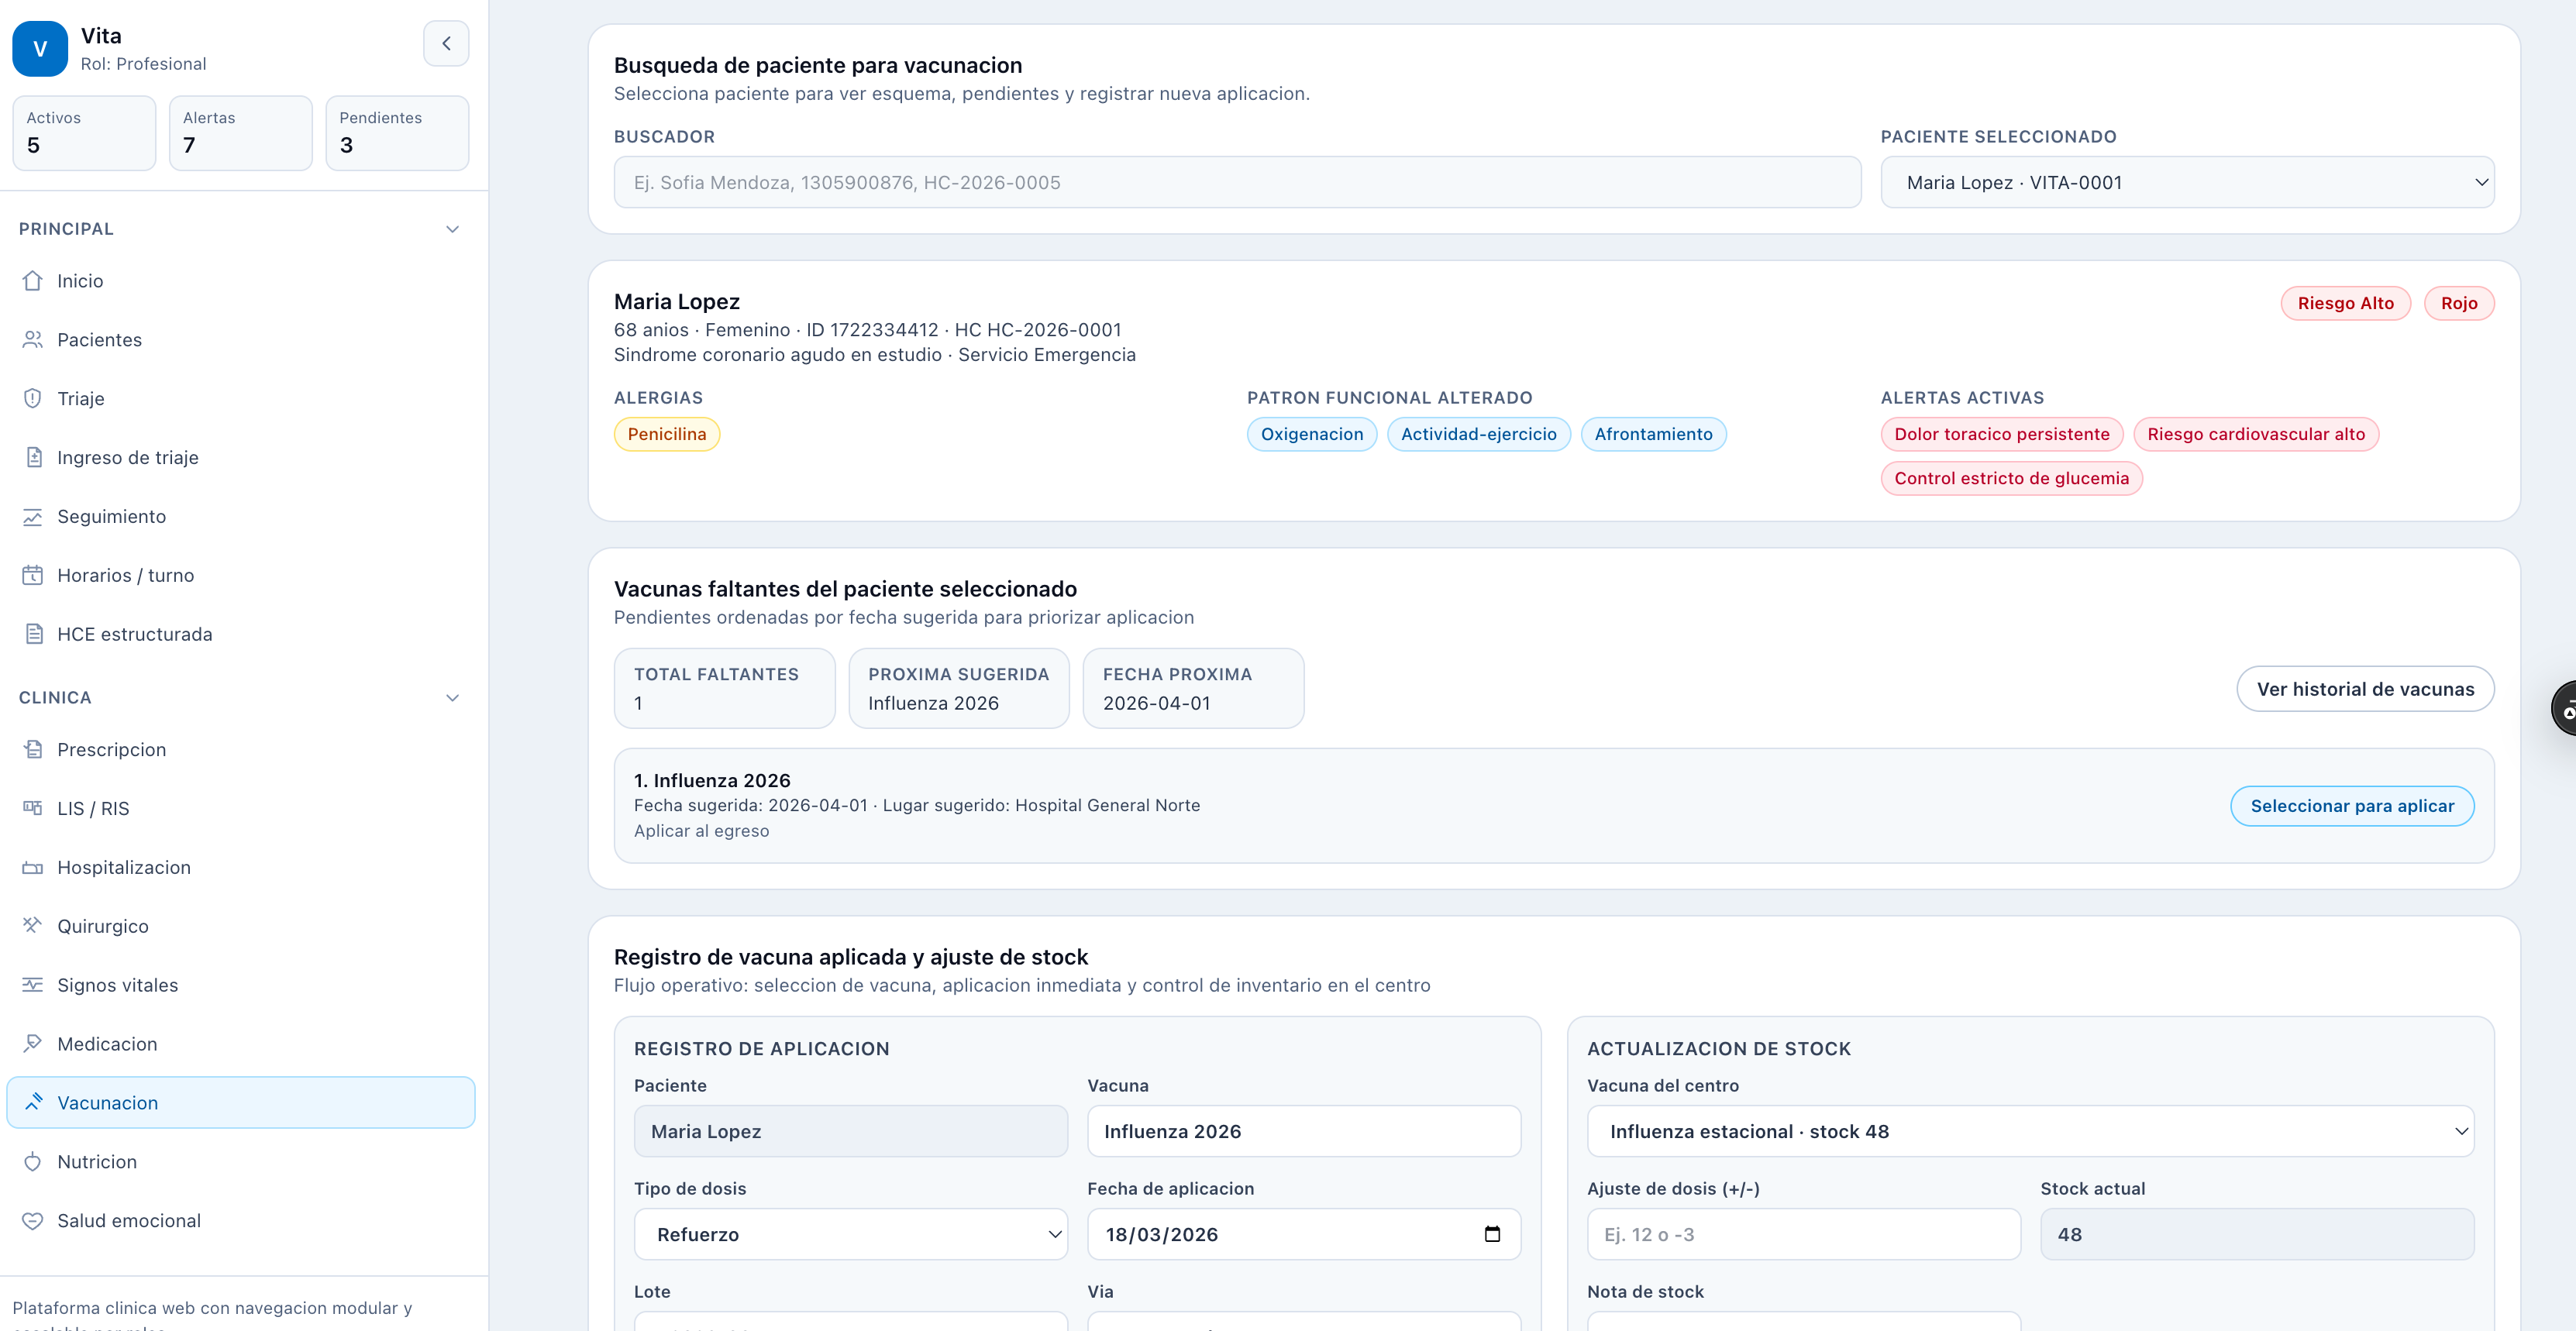This screenshot has width=2576, height=1331.
Task: Click the Medicacion pill icon
Action: click(33, 1044)
